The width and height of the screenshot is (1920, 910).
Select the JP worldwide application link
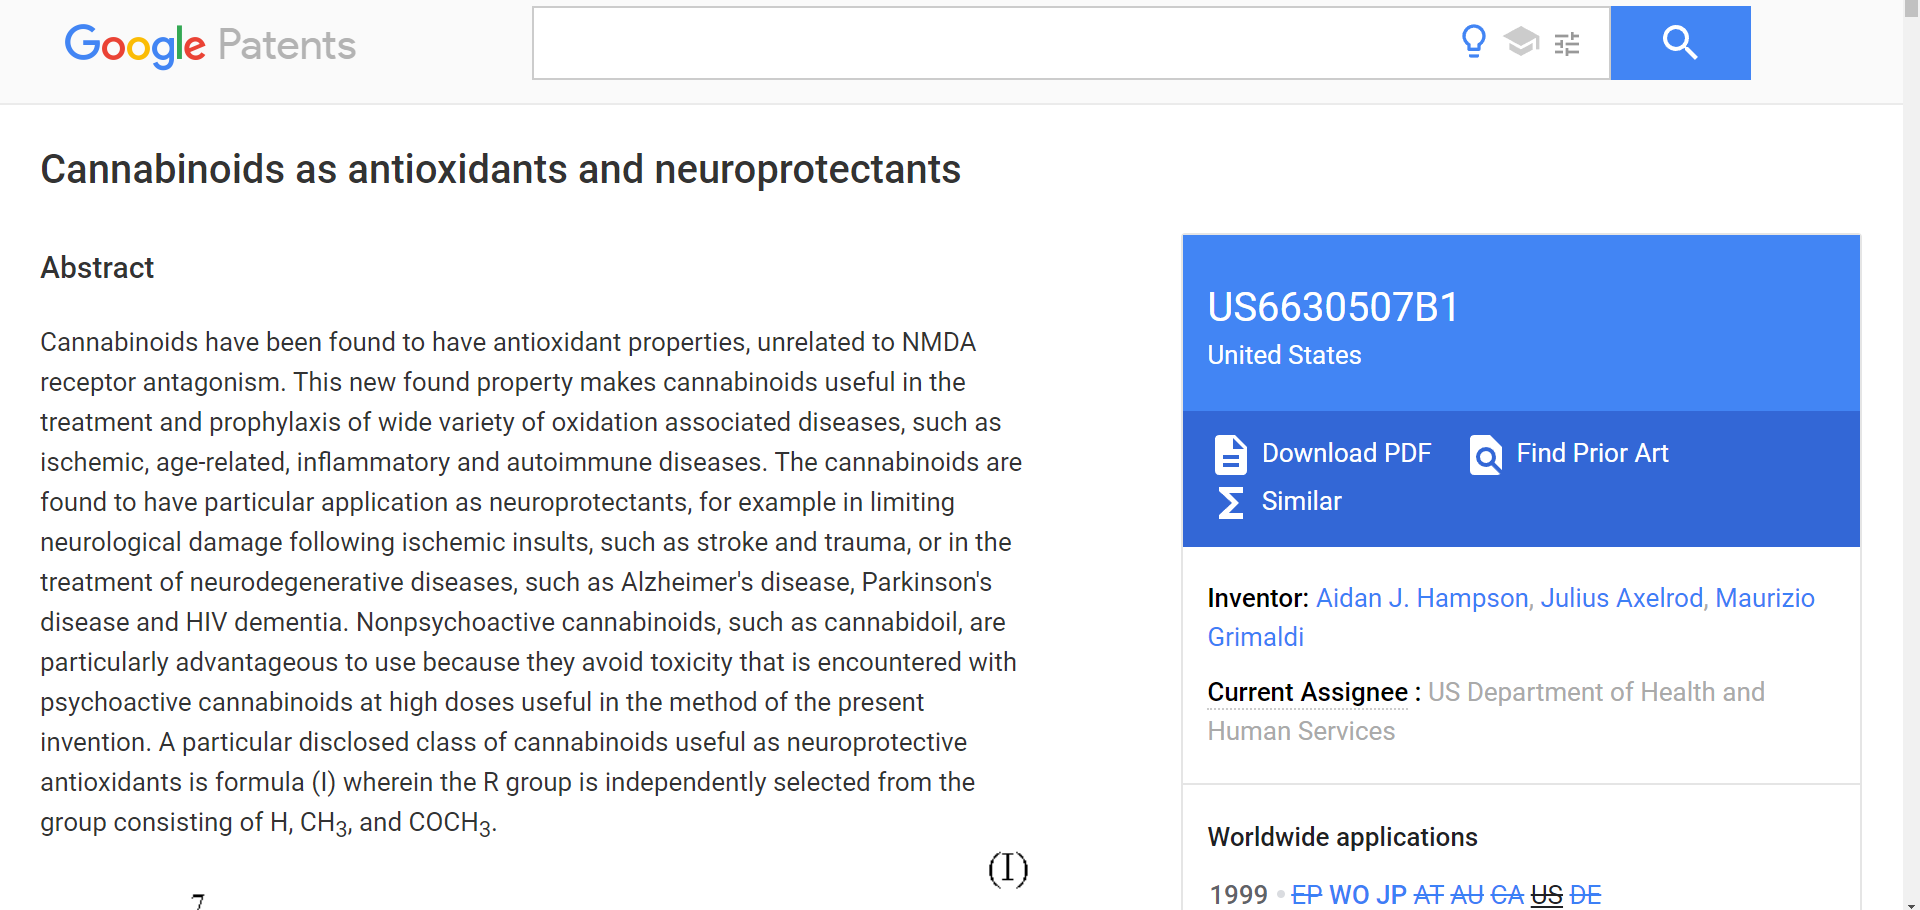[1391, 894]
